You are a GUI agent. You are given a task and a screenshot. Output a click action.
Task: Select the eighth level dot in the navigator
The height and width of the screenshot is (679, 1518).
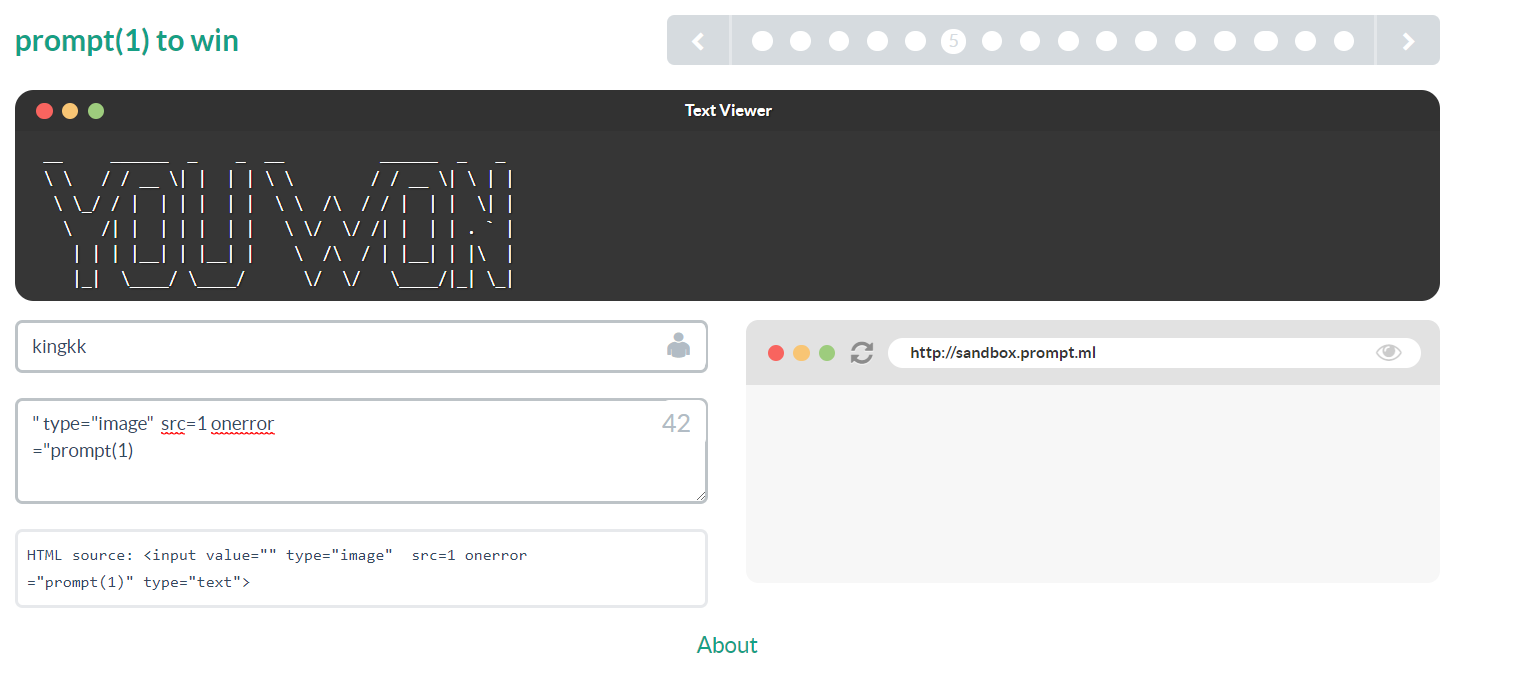[1030, 41]
